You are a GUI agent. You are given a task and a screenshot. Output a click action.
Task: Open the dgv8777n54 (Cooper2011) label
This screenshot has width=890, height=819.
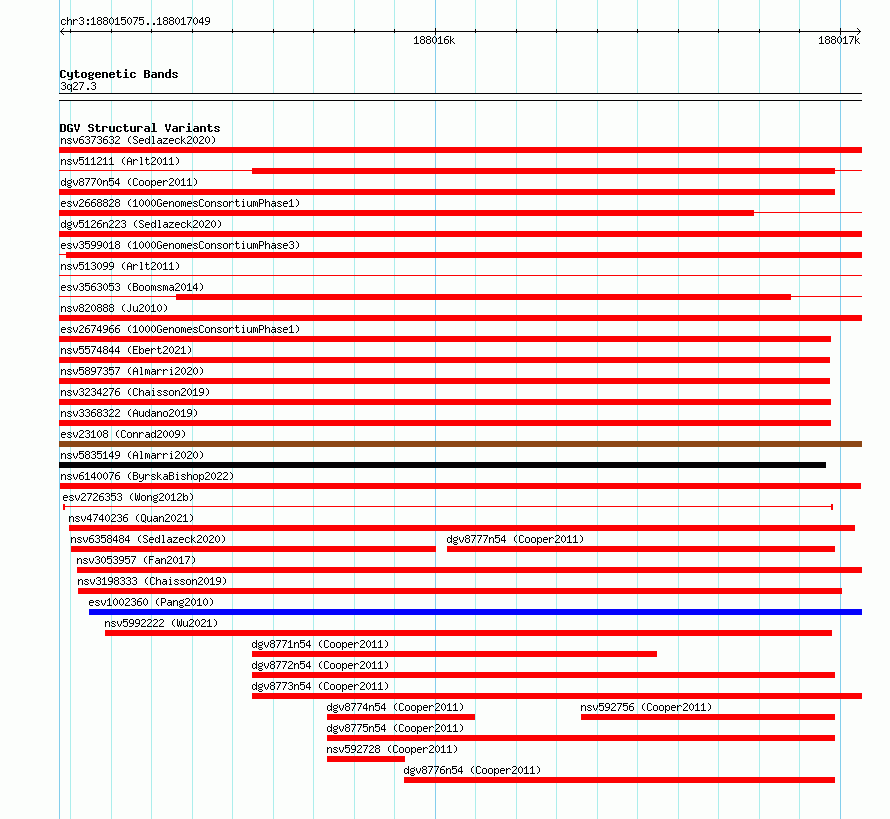(515, 539)
